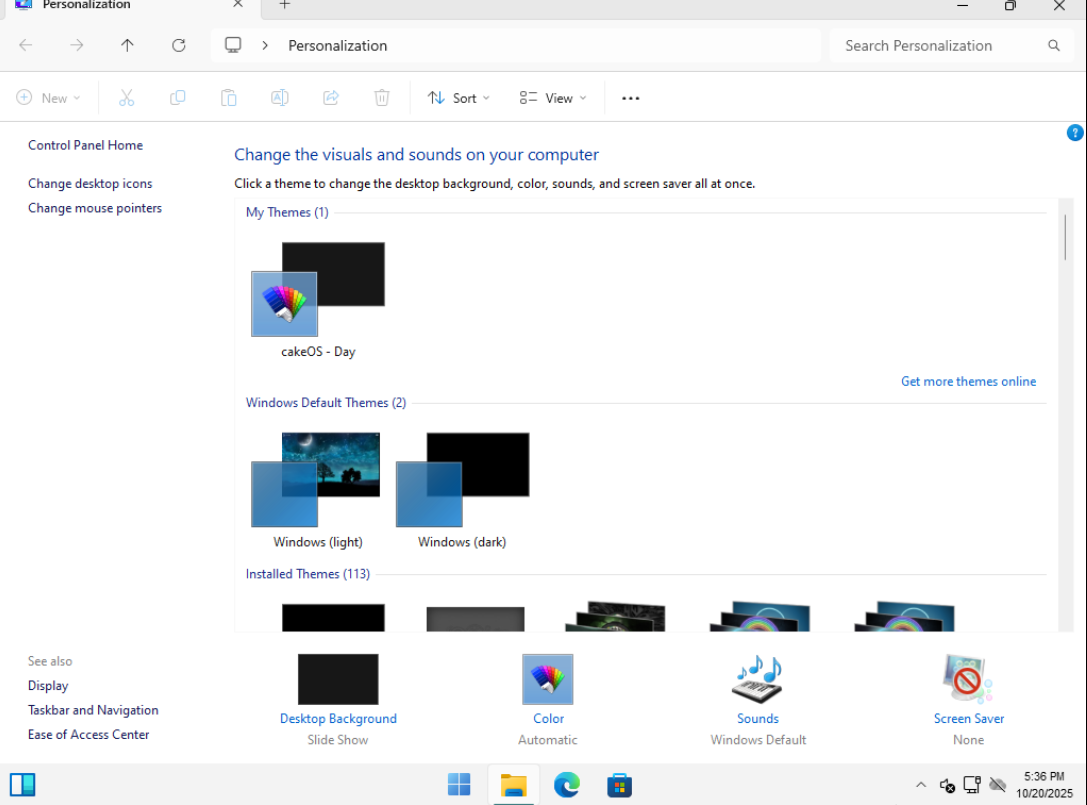Open Microsoft Edge from the taskbar
The width and height of the screenshot is (1087, 805).
point(567,785)
